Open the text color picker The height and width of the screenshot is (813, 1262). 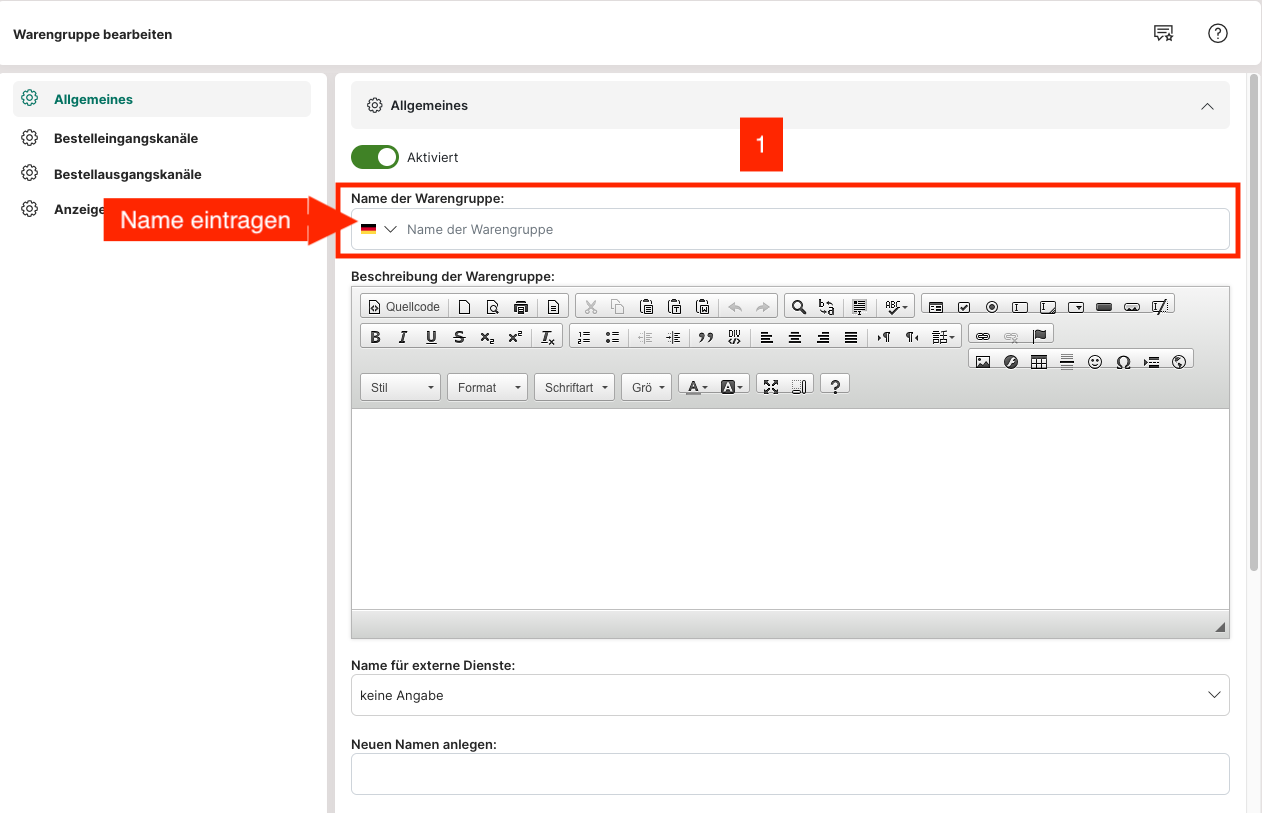coord(697,387)
